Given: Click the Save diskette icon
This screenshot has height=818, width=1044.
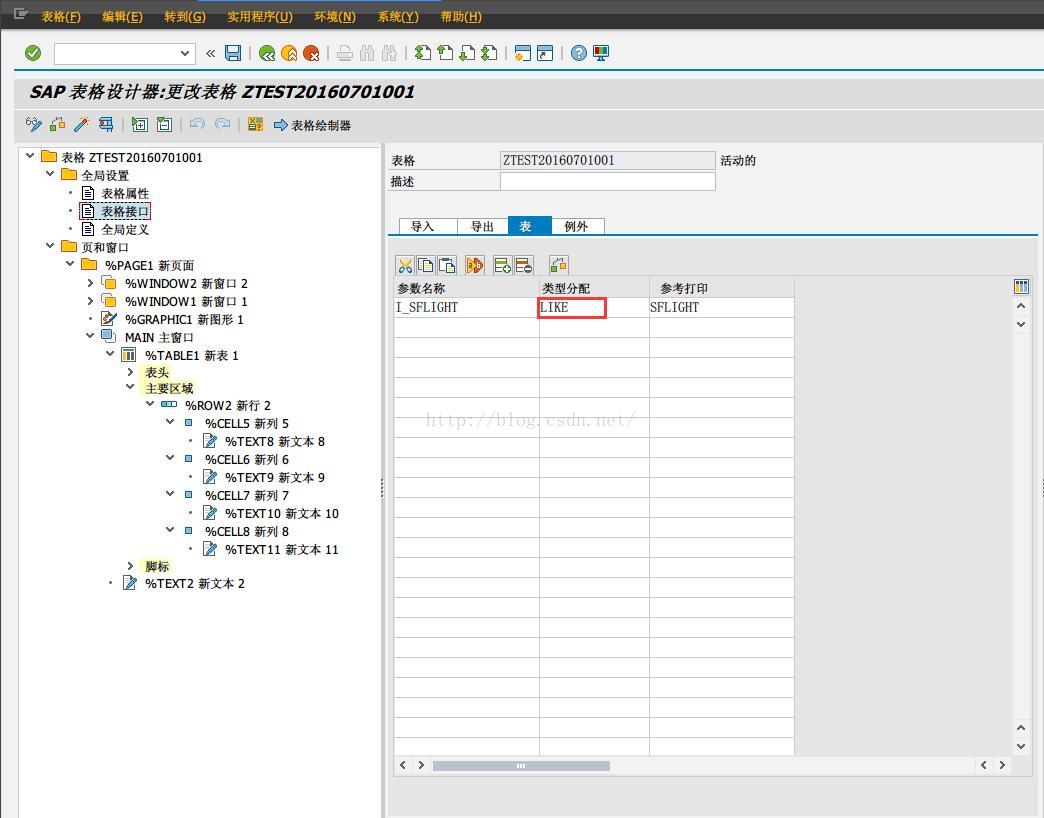Looking at the screenshot, I should [233, 53].
